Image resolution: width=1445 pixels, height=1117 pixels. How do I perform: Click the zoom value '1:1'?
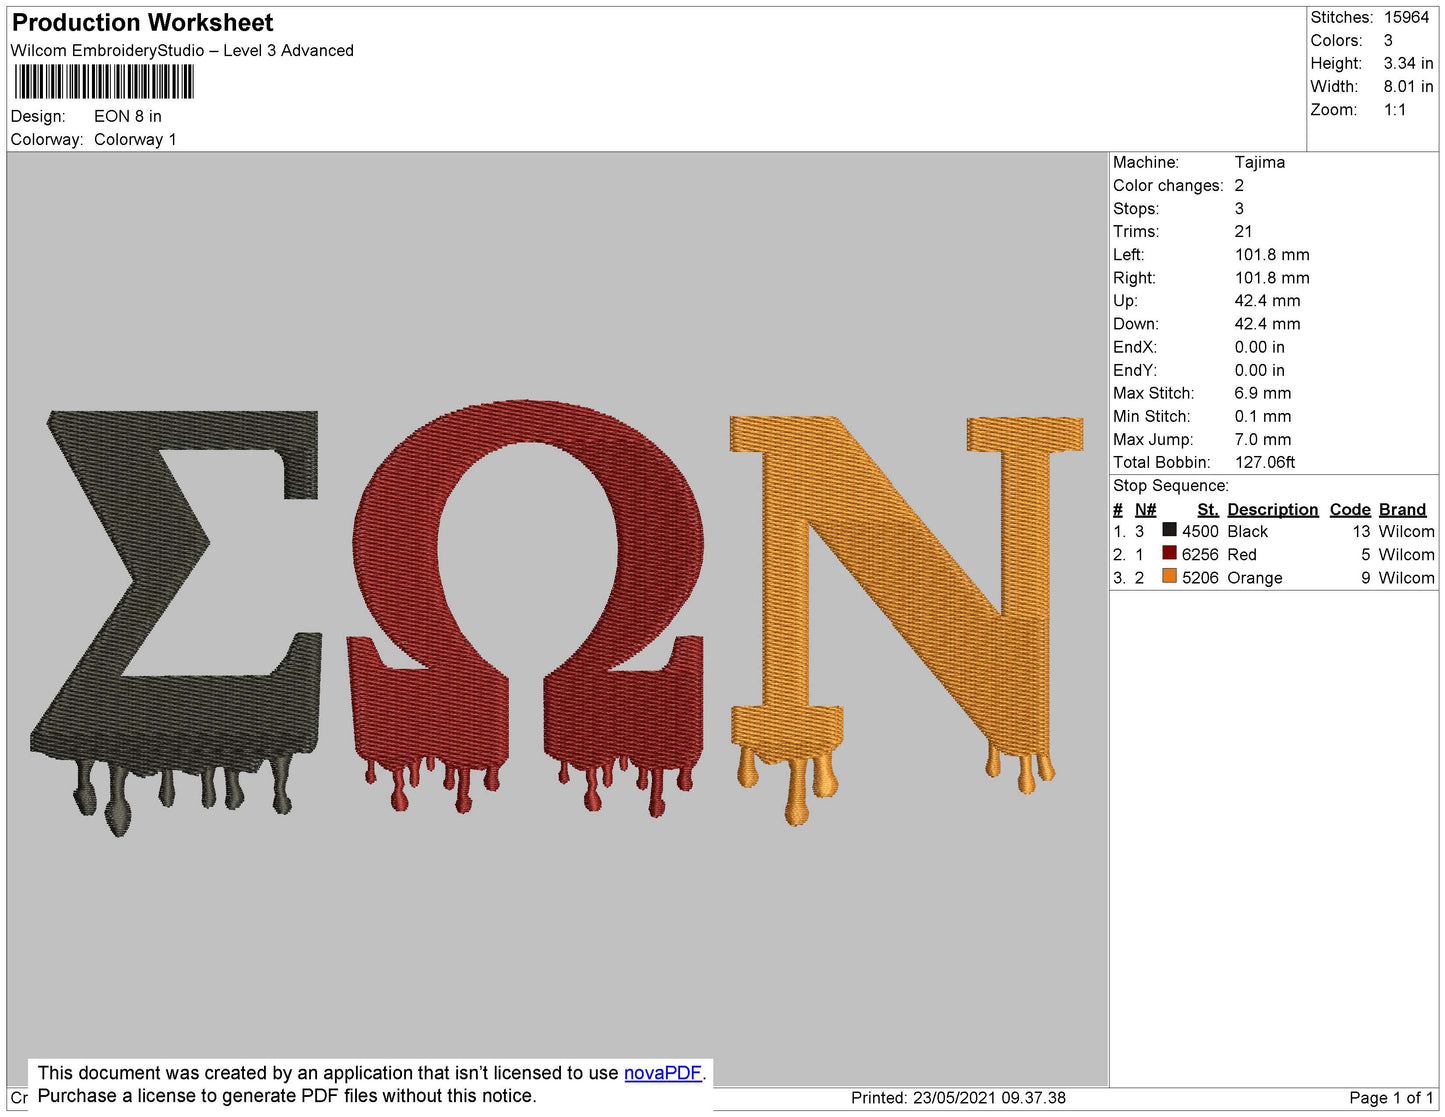[x=1395, y=110]
